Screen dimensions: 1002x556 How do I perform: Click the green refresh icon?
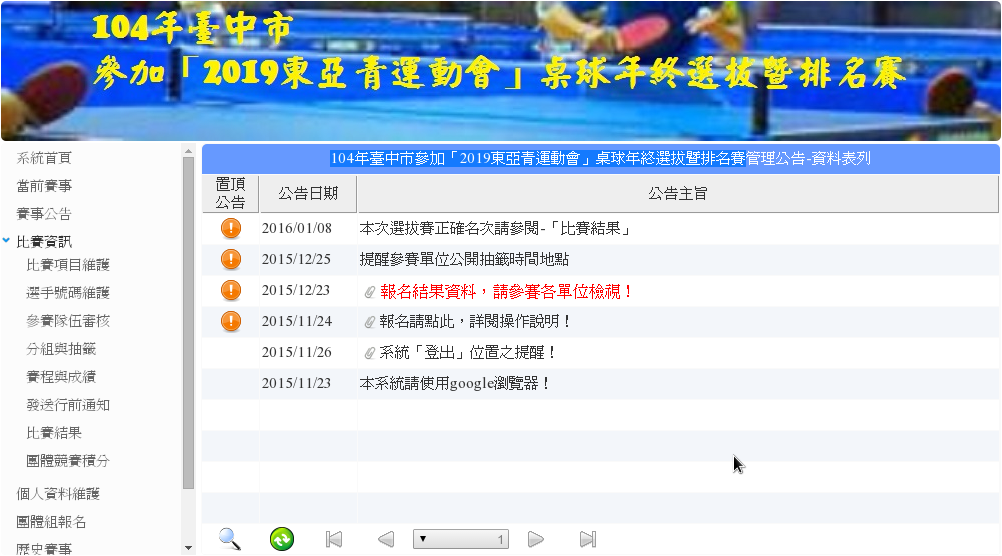tap(282, 539)
